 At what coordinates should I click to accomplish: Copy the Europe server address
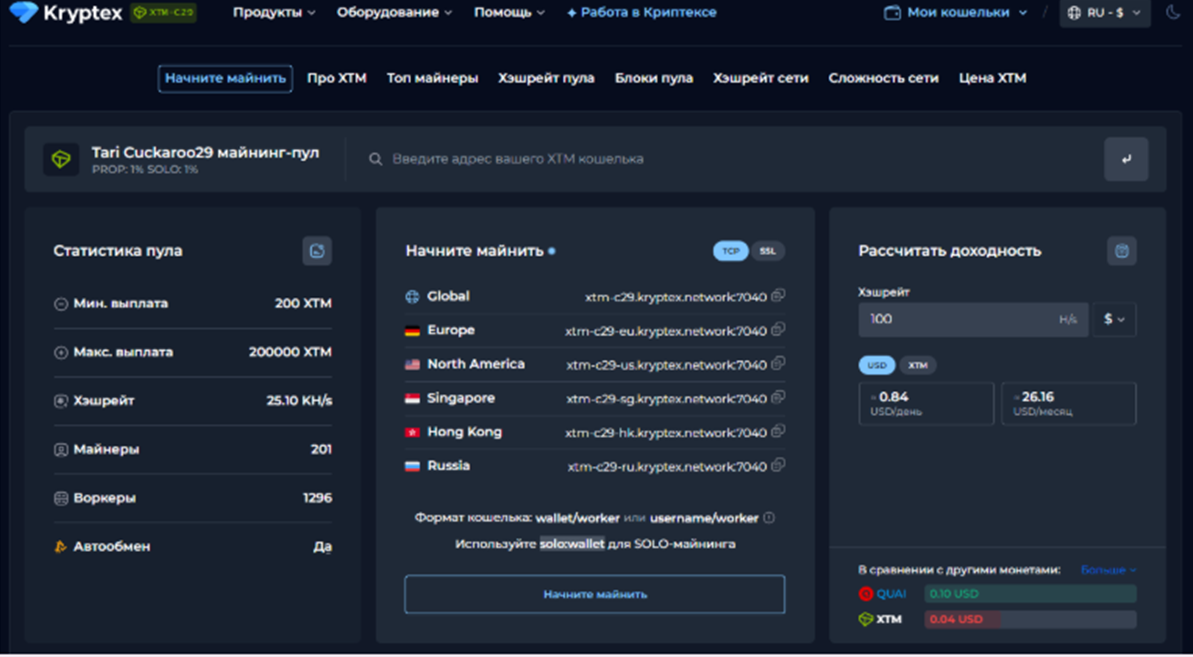pyautogui.click(x=778, y=330)
